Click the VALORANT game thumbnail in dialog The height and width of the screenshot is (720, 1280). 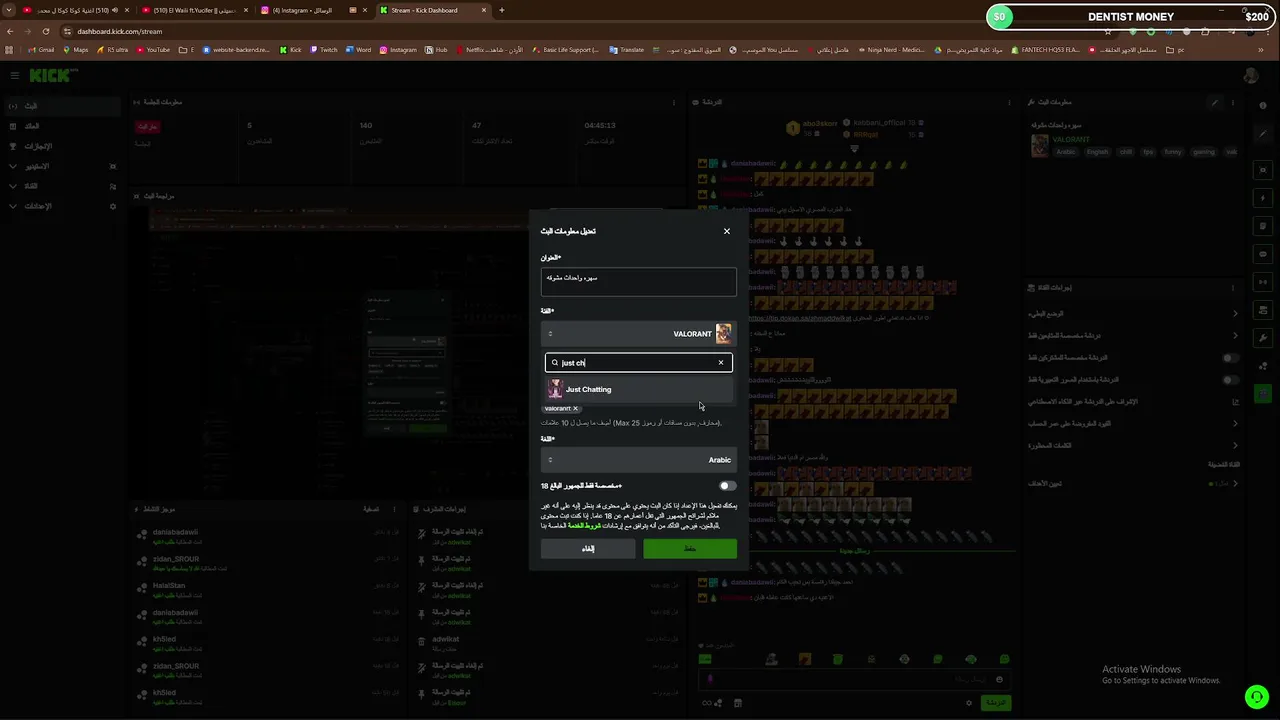(723, 334)
